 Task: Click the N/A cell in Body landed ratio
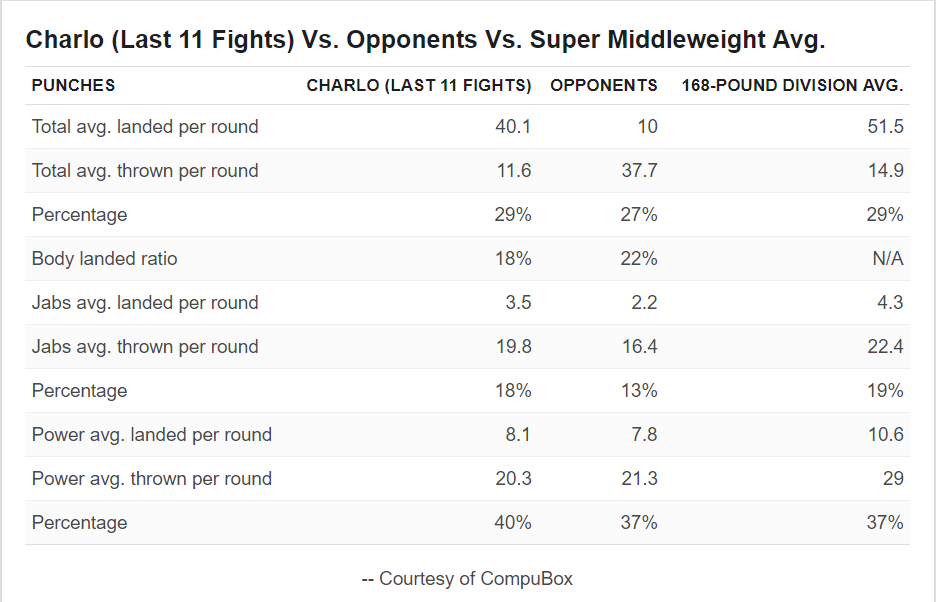pyautogui.click(x=888, y=259)
